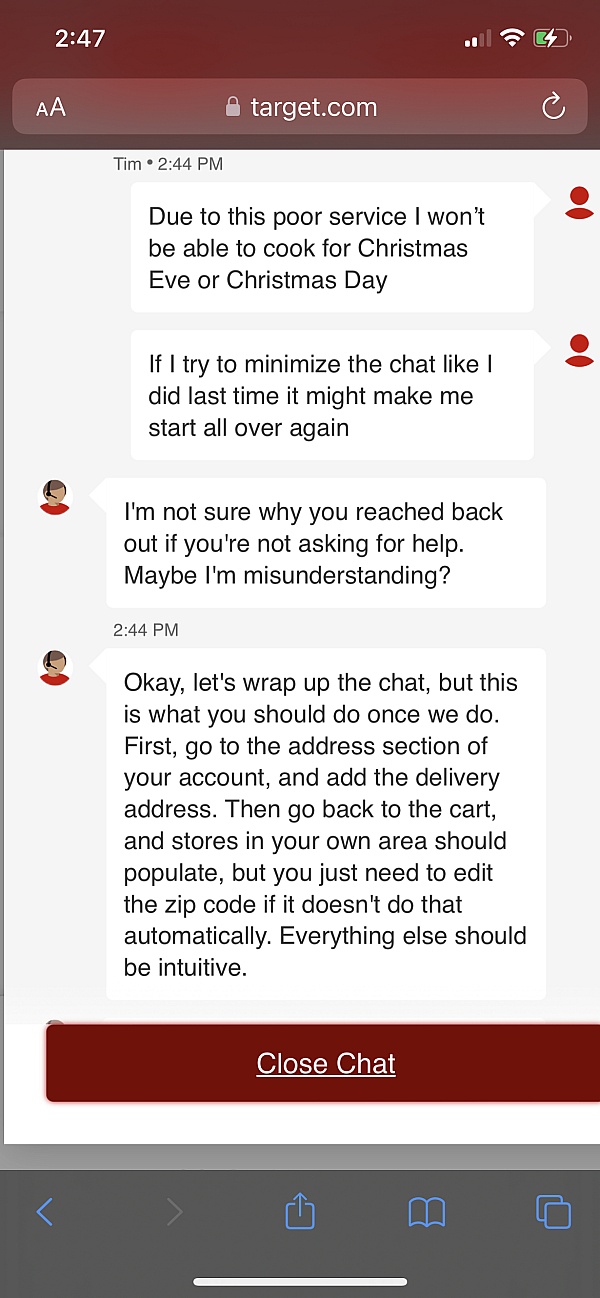The height and width of the screenshot is (1298, 600).
Task: Tap agent avatar beside "I'm not sure" message
Action: pyautogui.click(x=55, y=496)
